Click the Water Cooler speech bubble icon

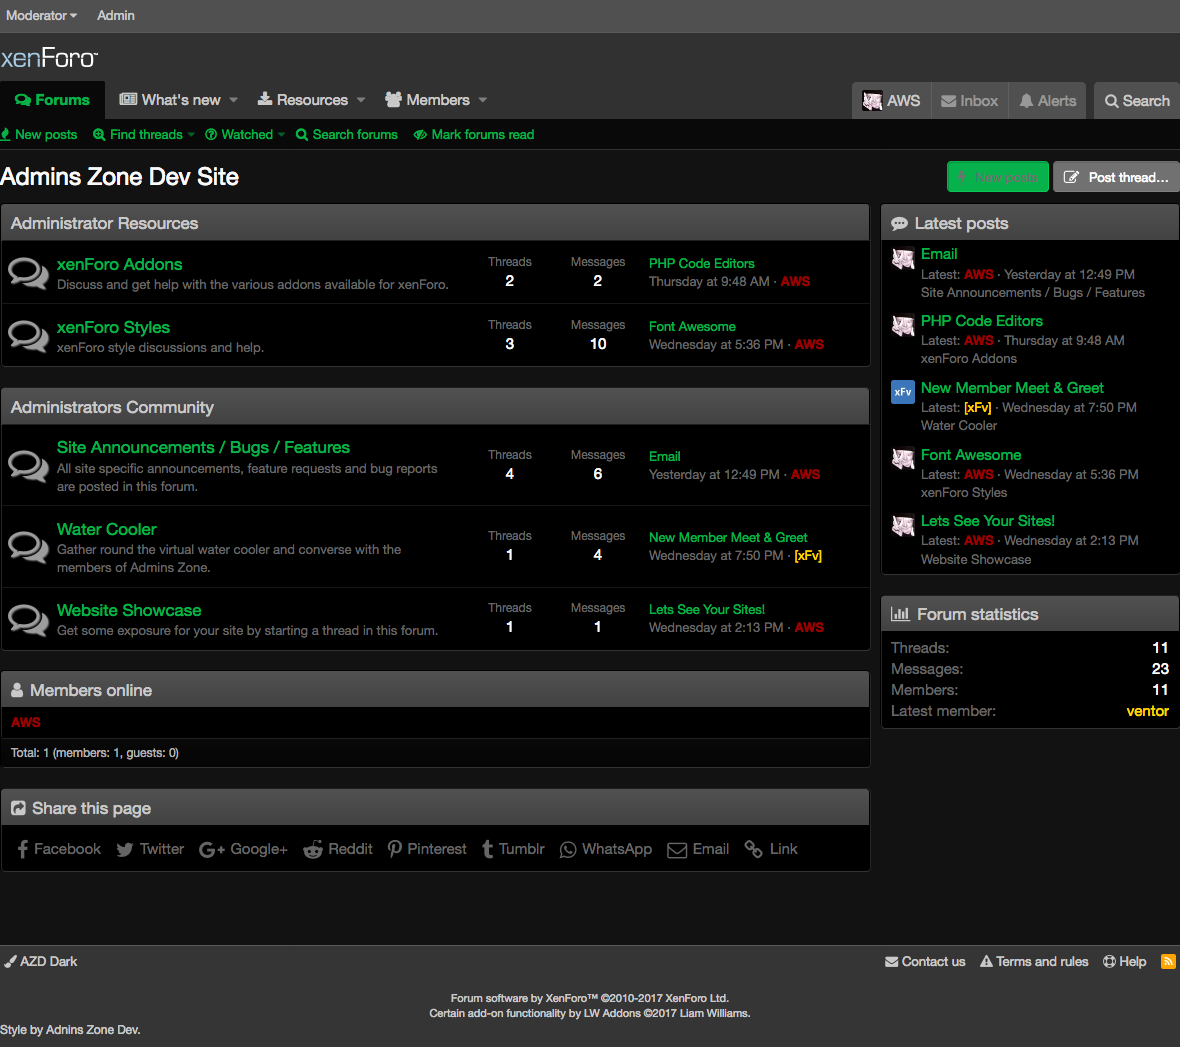coord(29,547)
